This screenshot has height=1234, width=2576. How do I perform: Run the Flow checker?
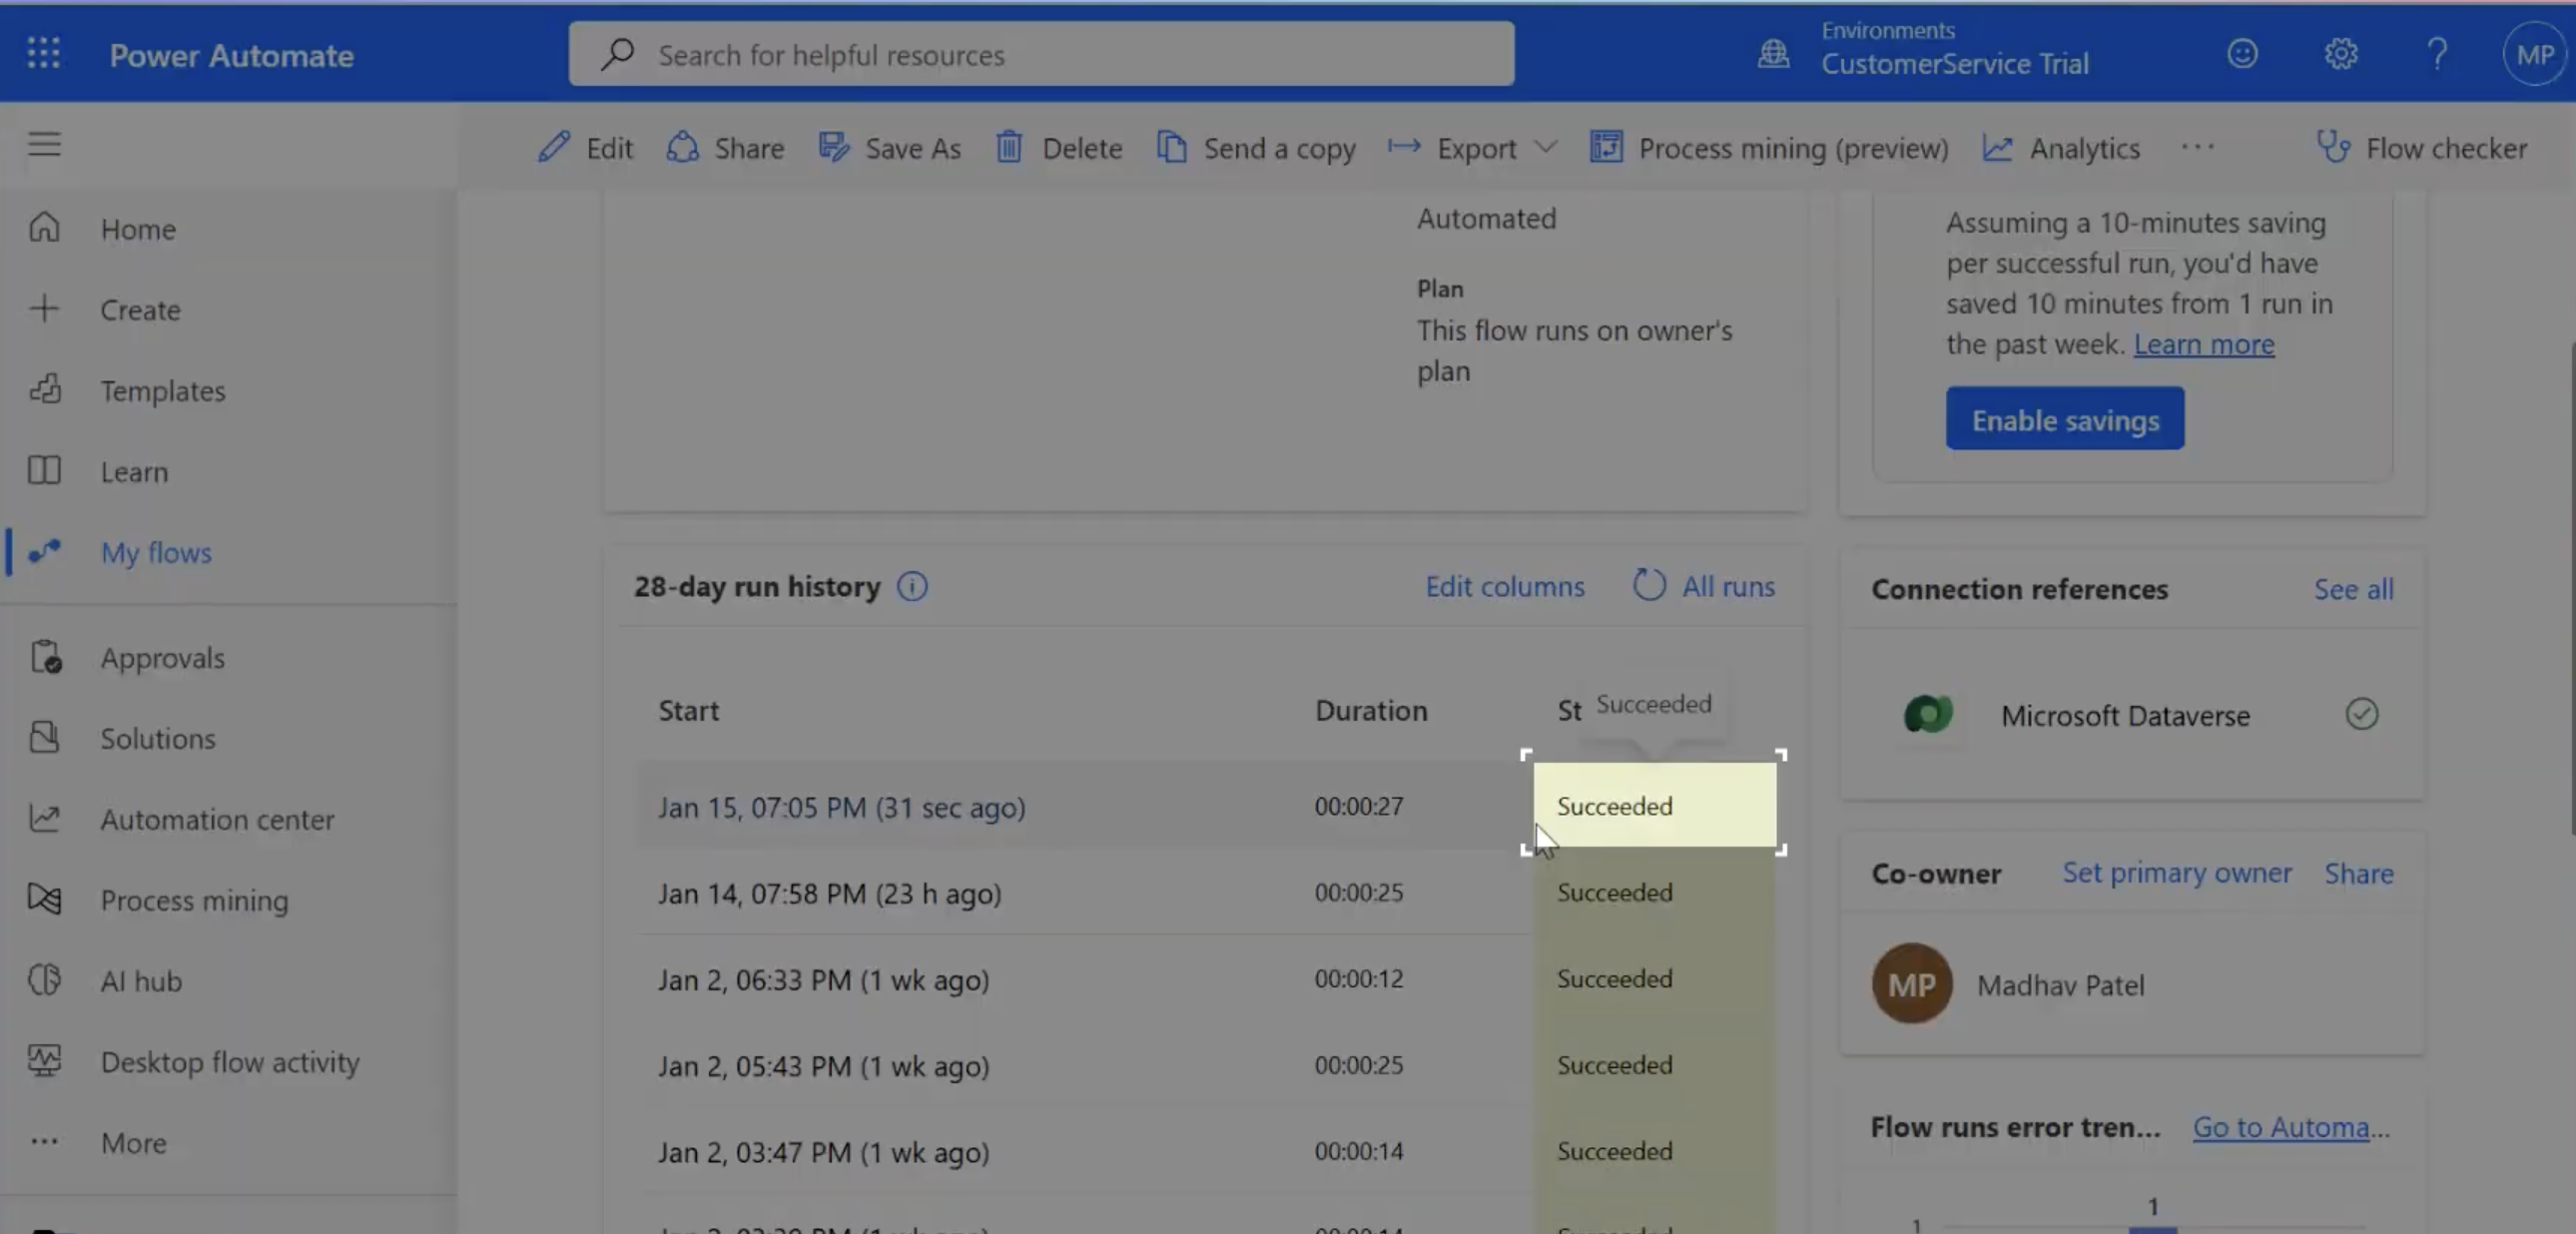[x=2422, y=148]
